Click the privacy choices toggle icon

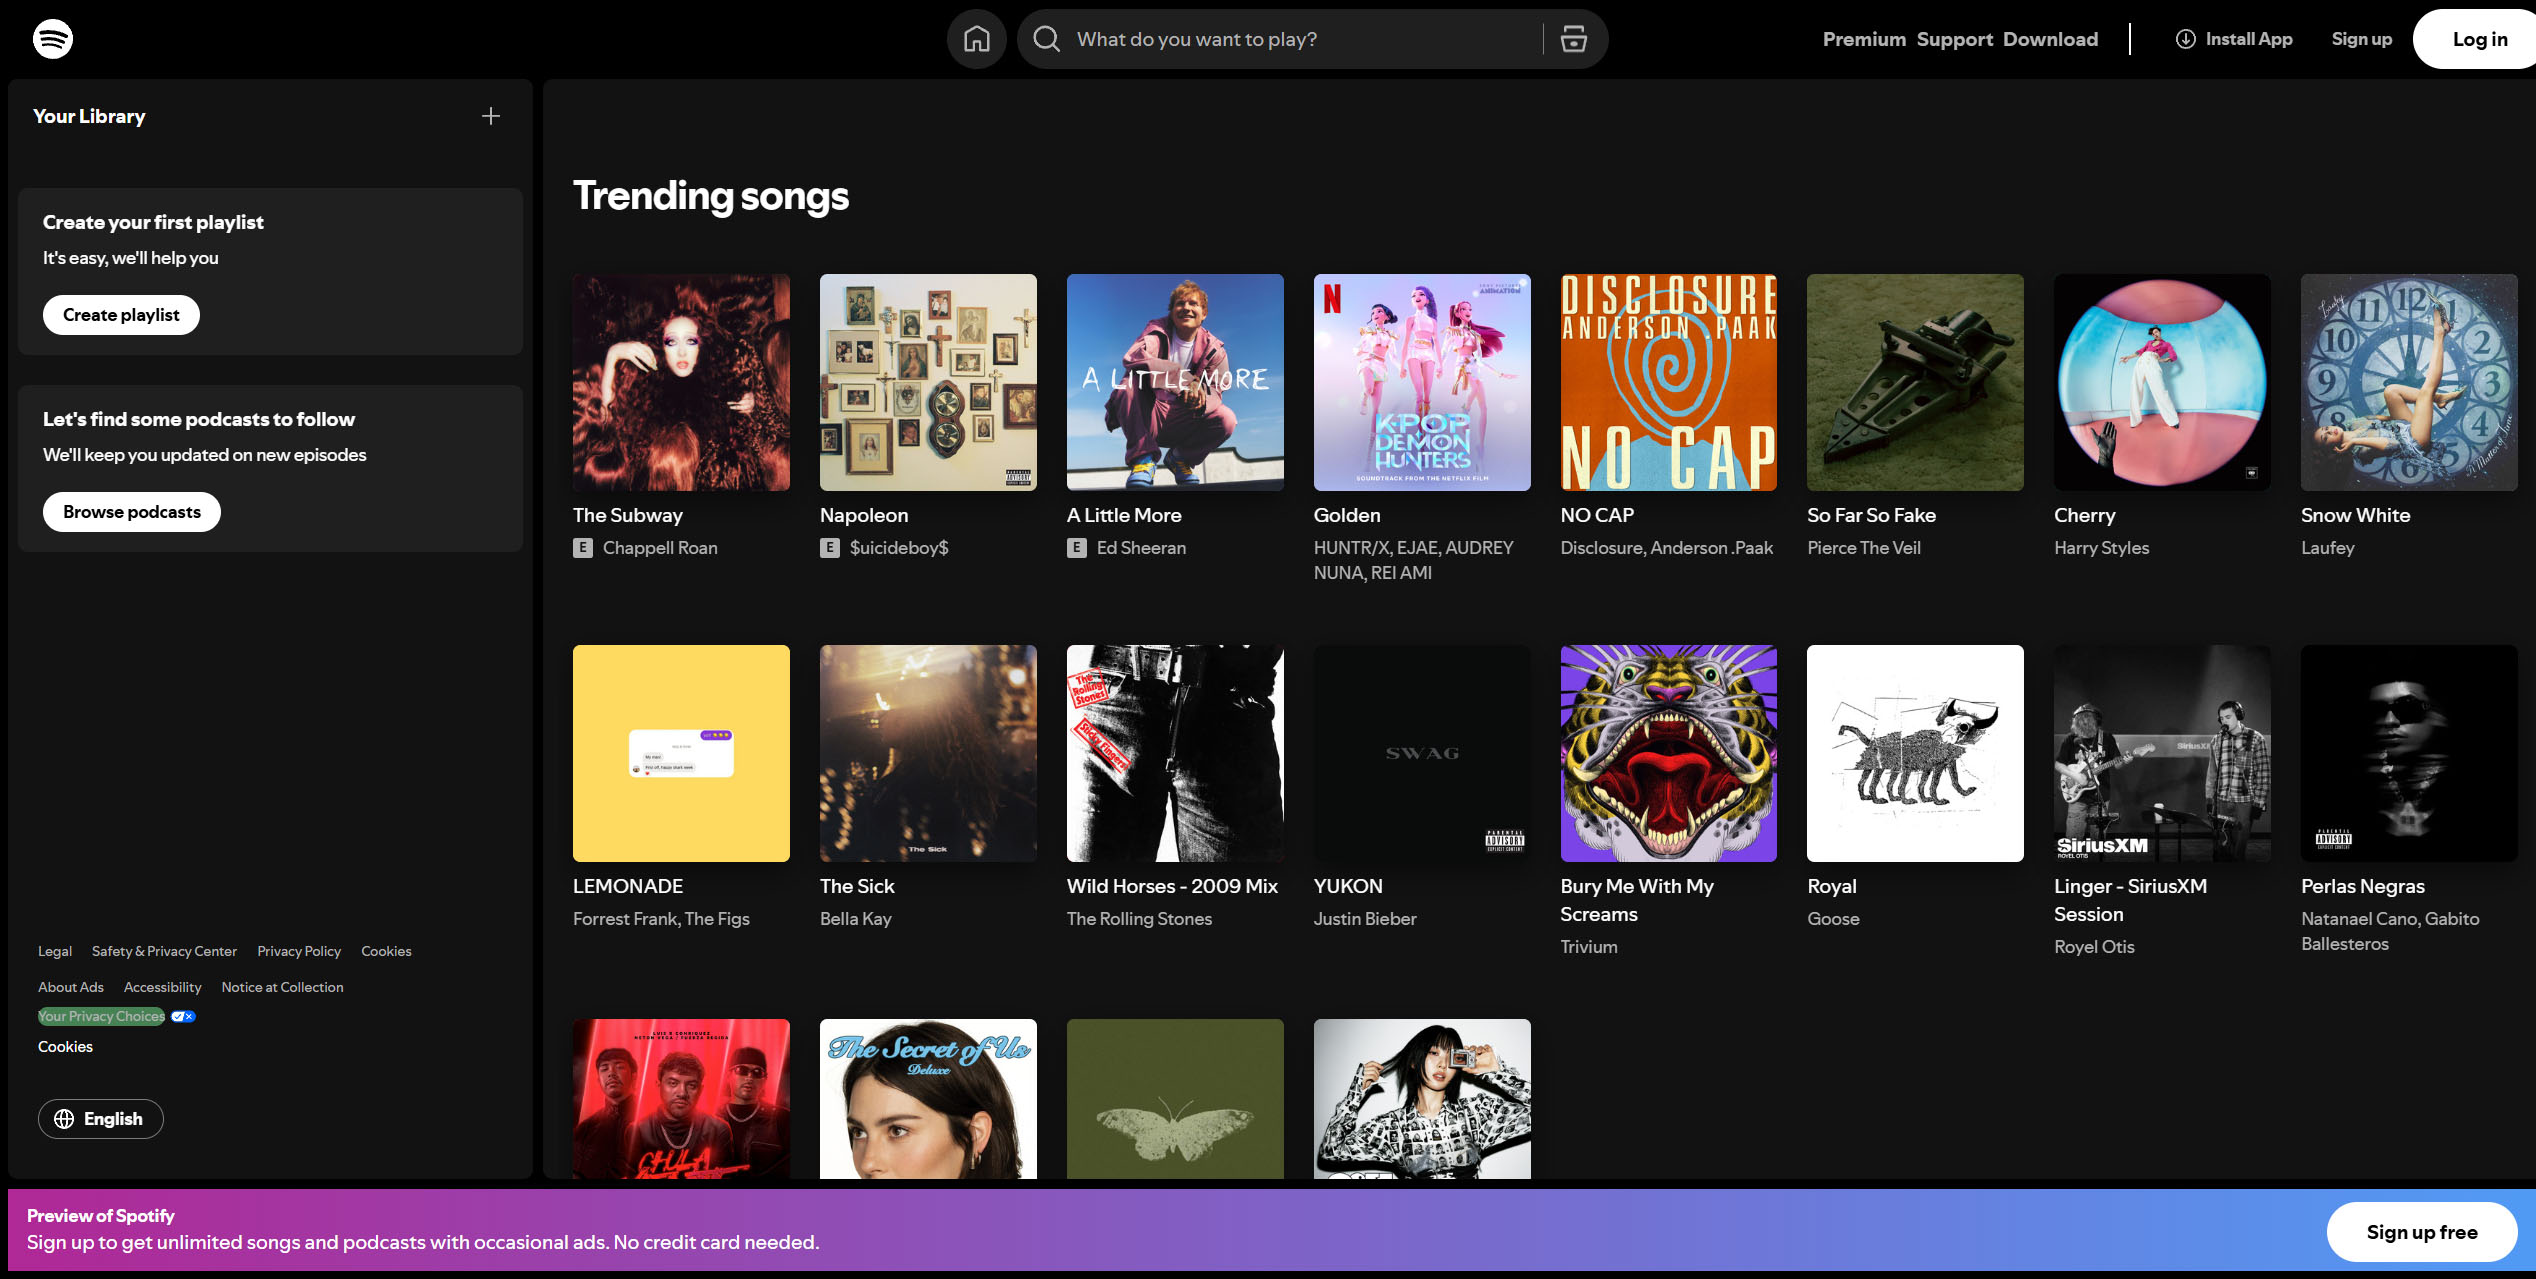click(x=183, y=1017)
